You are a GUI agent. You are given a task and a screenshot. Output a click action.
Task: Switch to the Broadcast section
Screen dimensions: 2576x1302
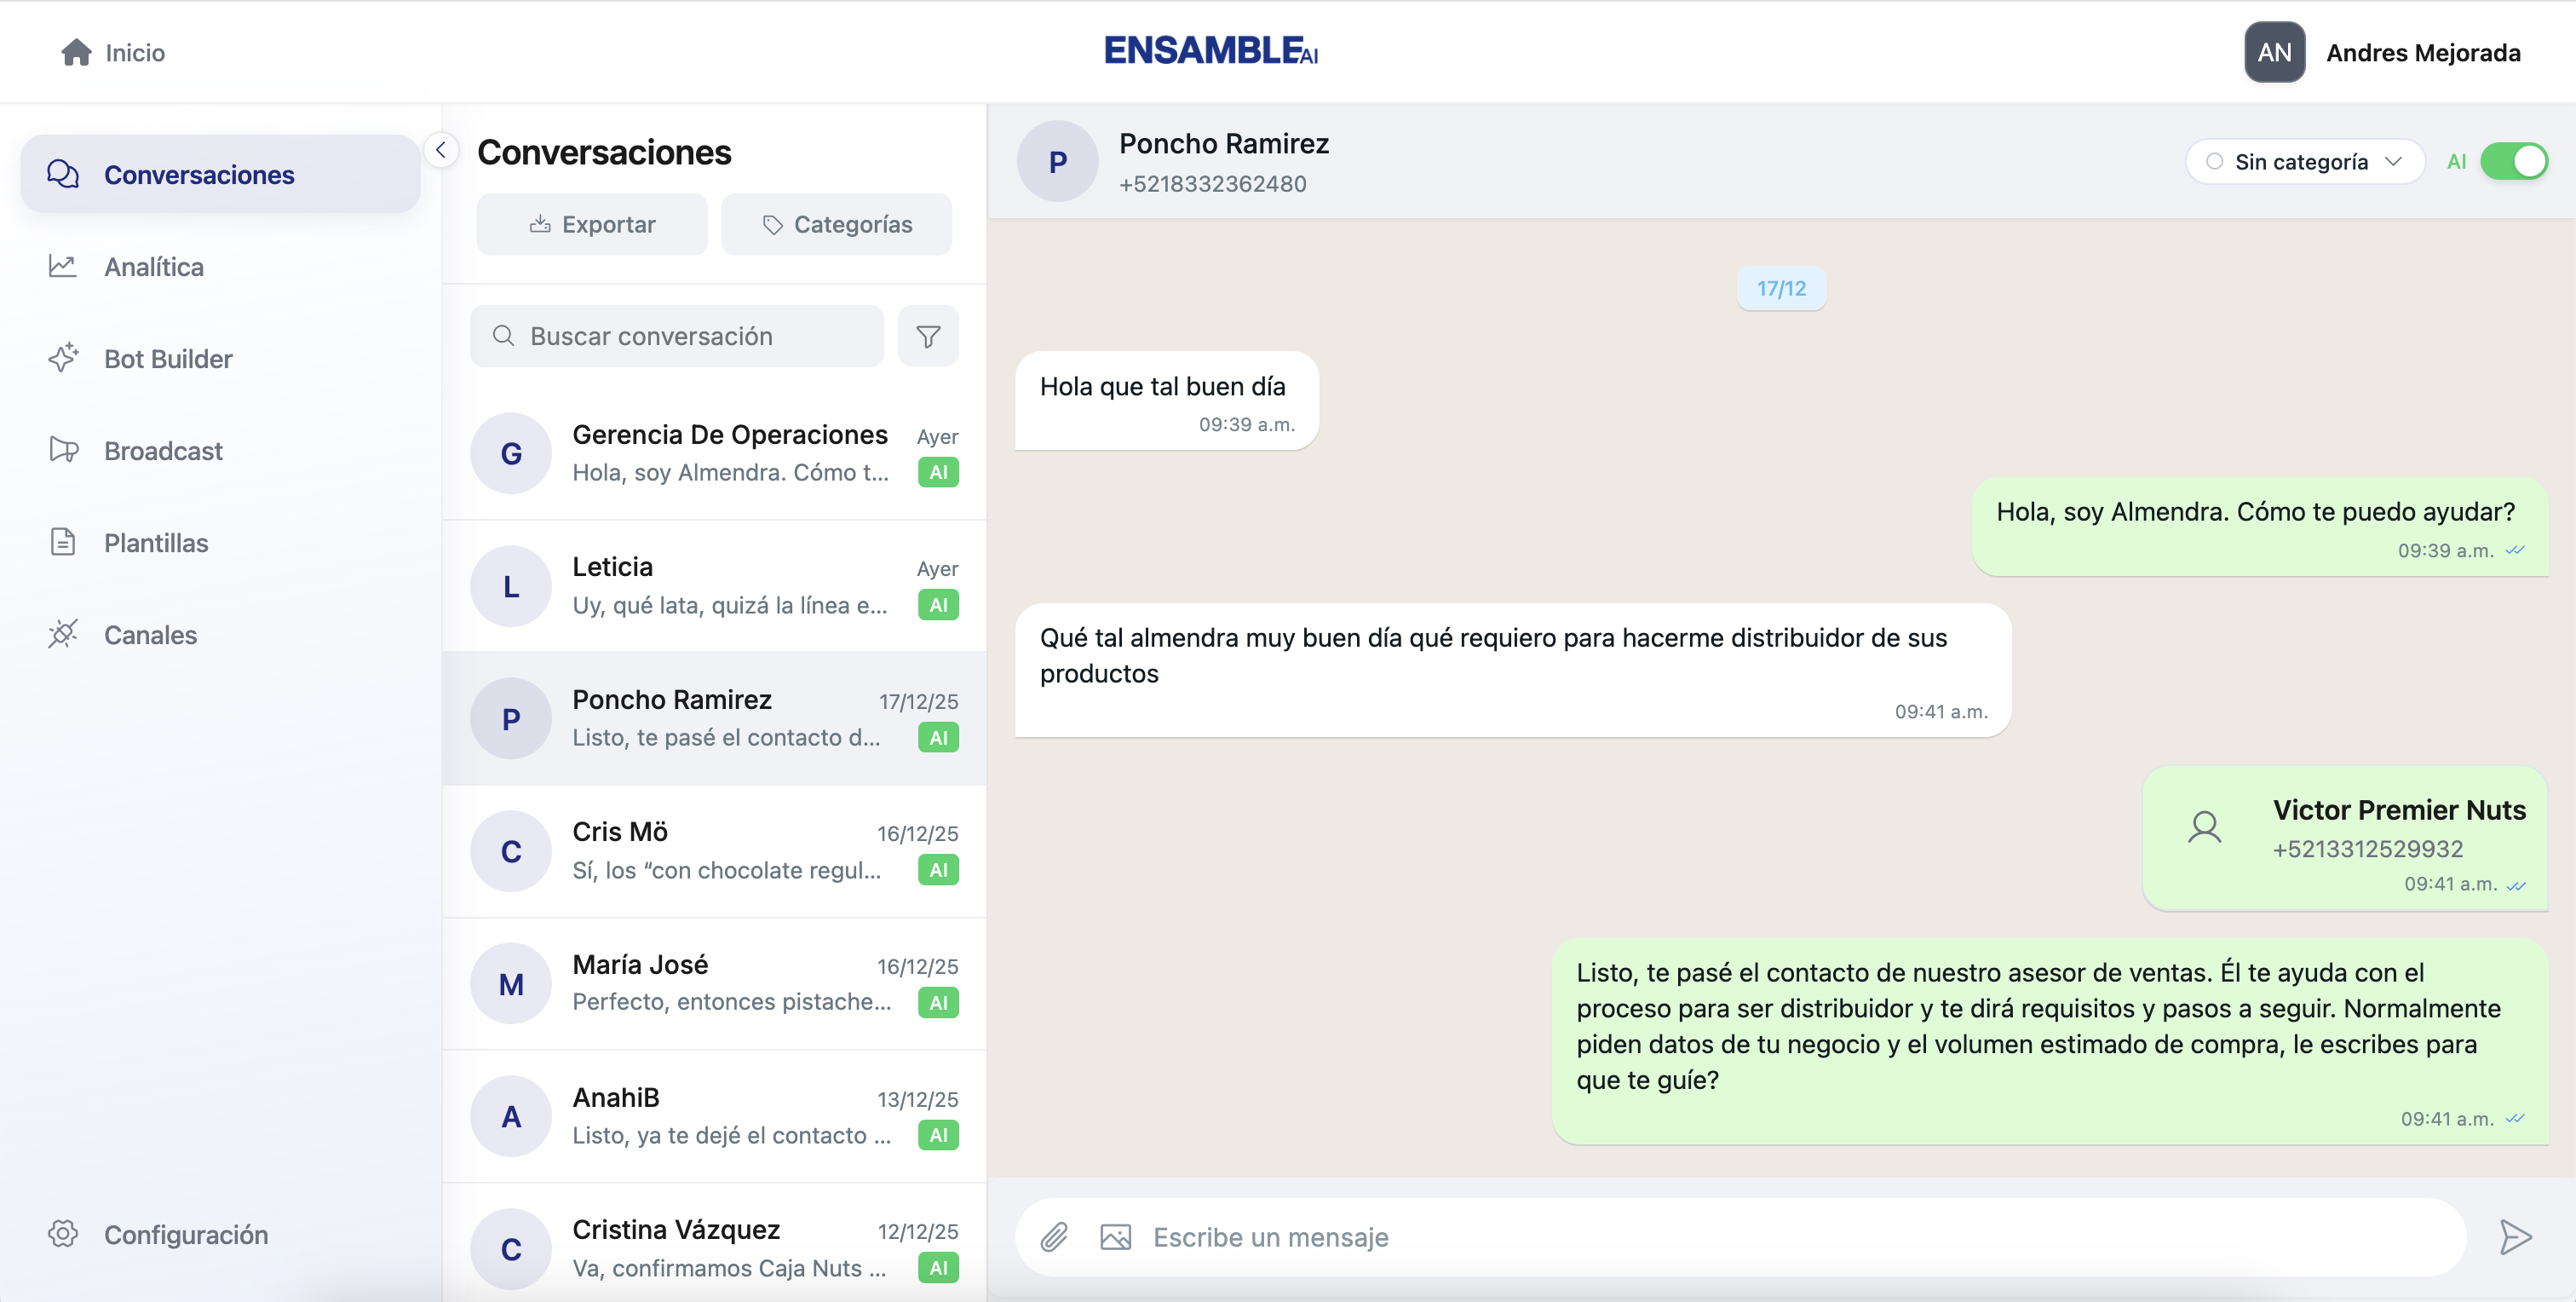[x=162, y=451]
